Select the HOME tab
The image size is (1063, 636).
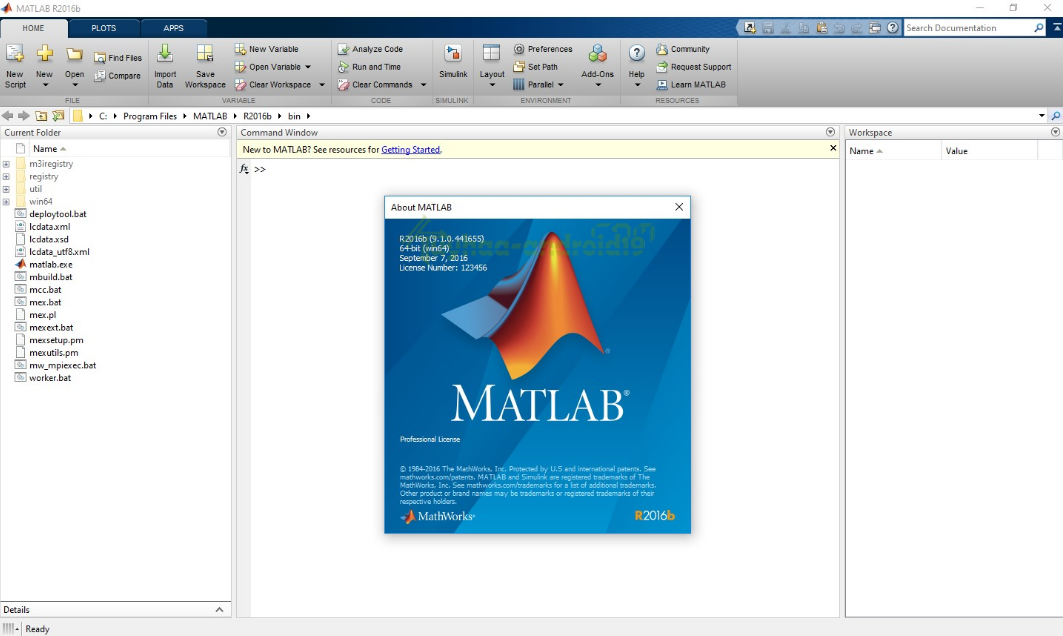click(x=33, y=28)
